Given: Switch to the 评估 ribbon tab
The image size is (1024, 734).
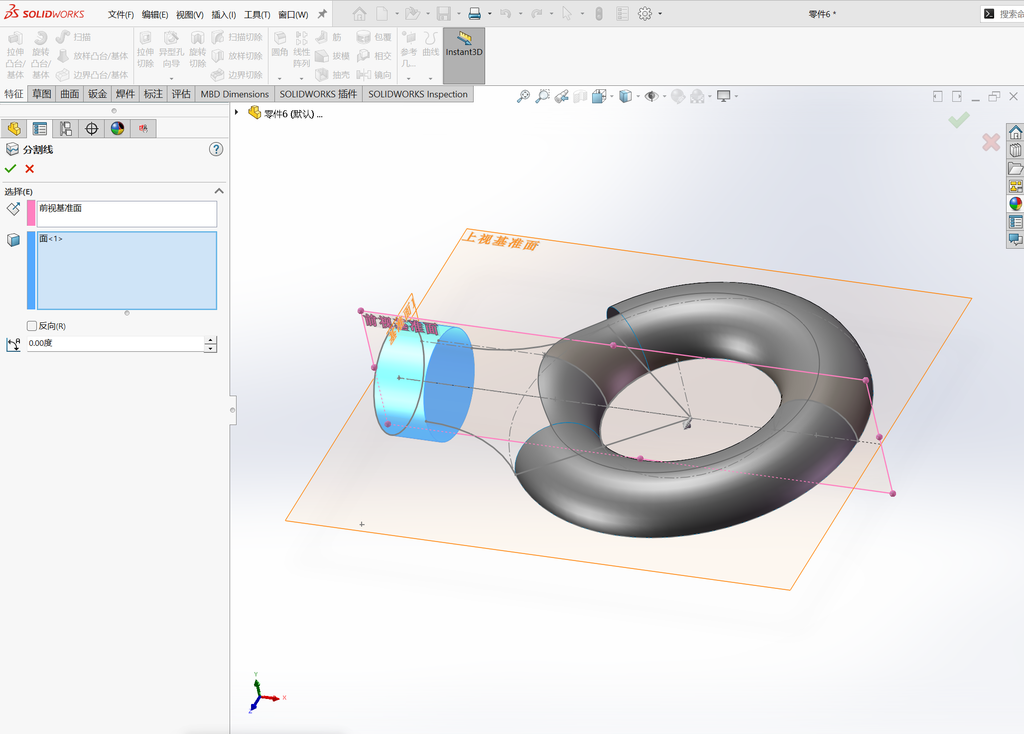Looking at the screenshot, I should coord(181,94).
